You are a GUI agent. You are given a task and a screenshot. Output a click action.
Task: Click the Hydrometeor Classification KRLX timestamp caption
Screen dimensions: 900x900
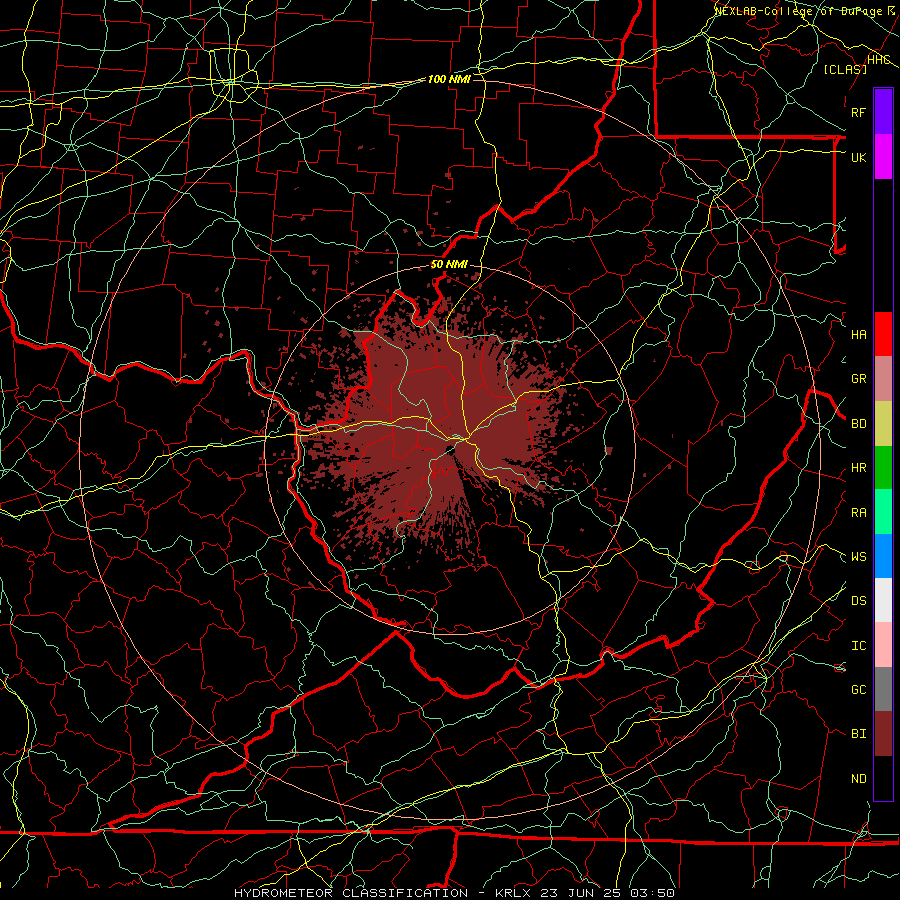(454, 893)
